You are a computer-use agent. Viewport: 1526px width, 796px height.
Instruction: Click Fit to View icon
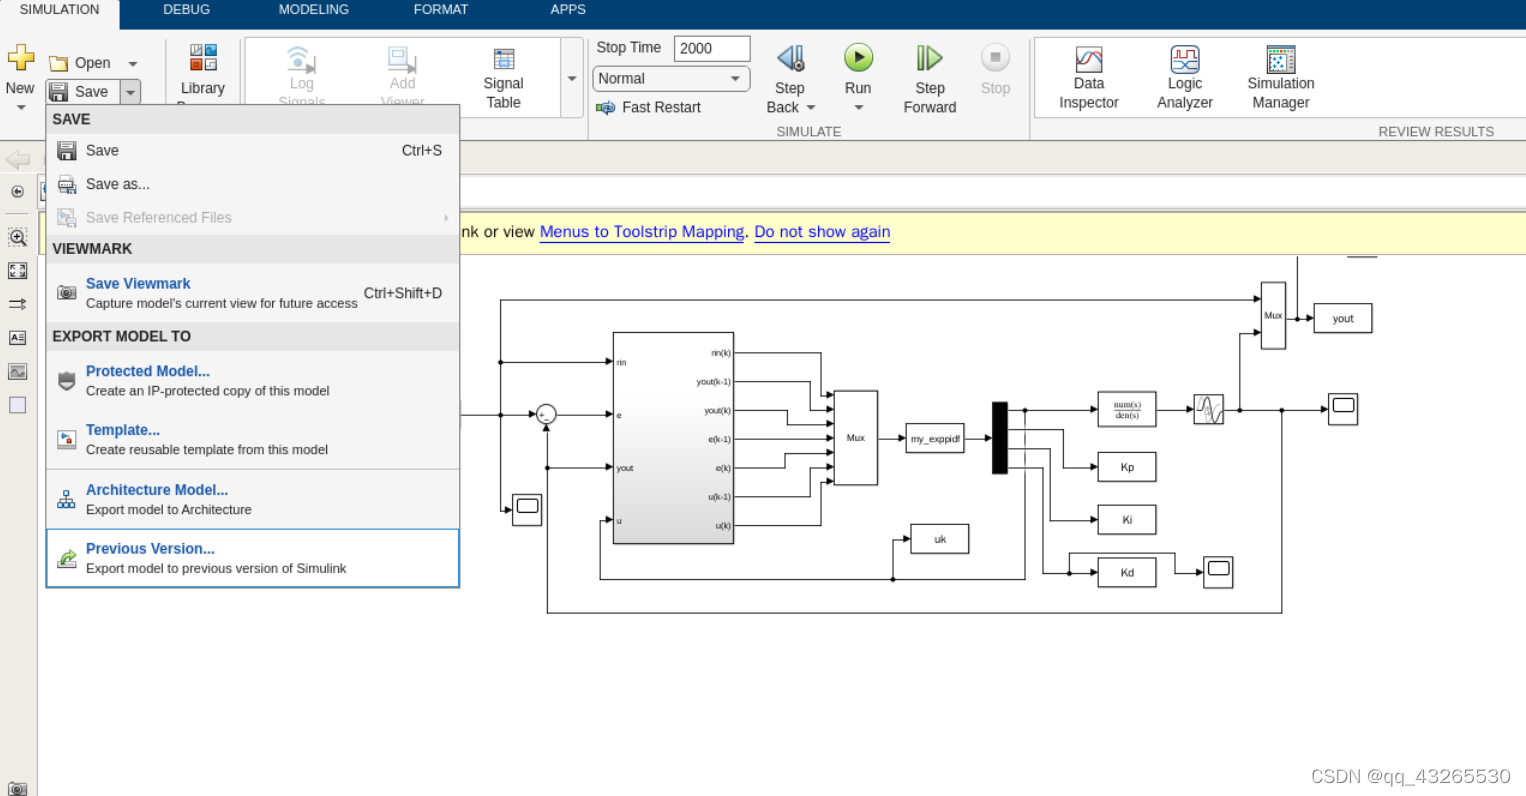pos(17,271)
